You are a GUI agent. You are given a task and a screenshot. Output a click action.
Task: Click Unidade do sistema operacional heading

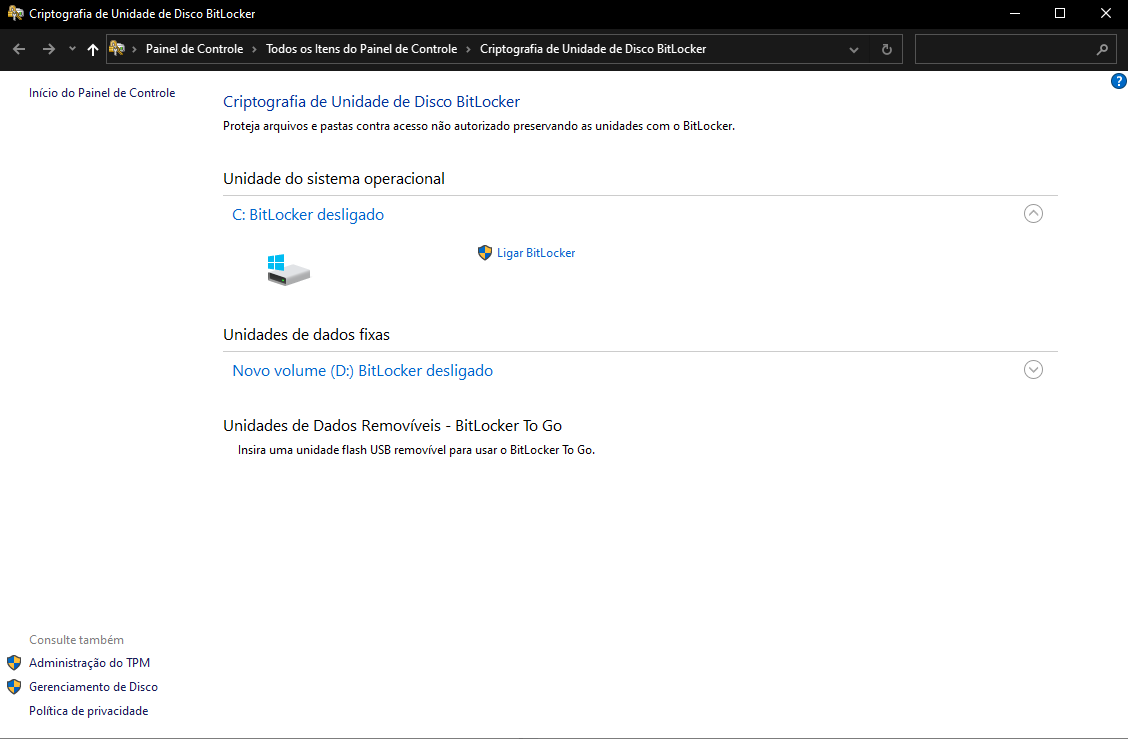[334, 178]
